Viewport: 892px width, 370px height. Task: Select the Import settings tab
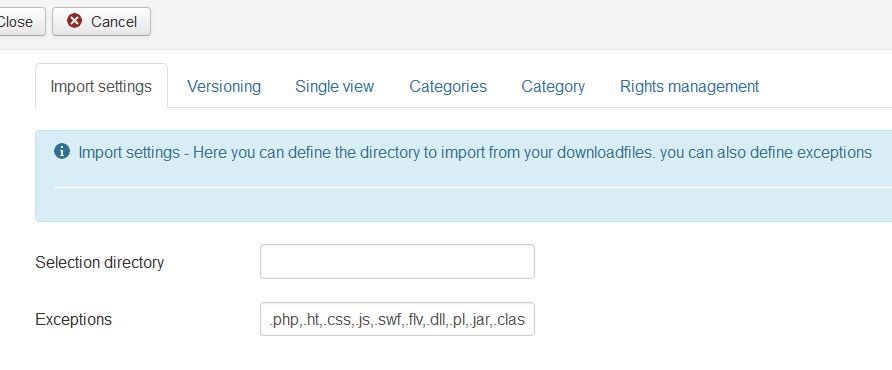(101, 86)
